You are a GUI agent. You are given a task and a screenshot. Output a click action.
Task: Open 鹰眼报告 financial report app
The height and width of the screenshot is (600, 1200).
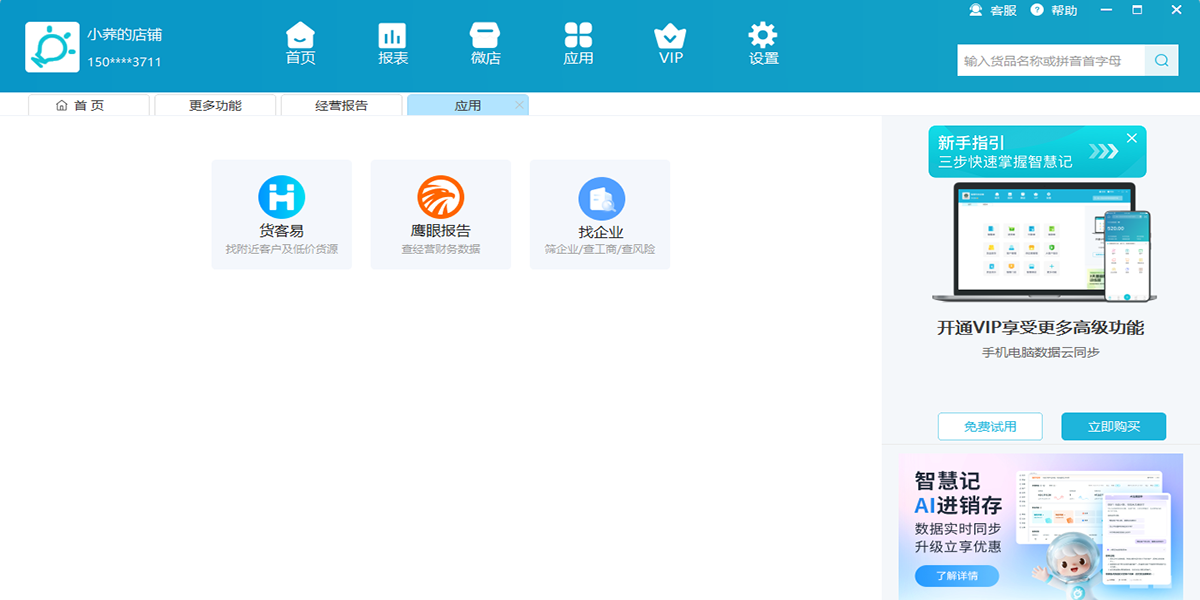tap(441, 214)
